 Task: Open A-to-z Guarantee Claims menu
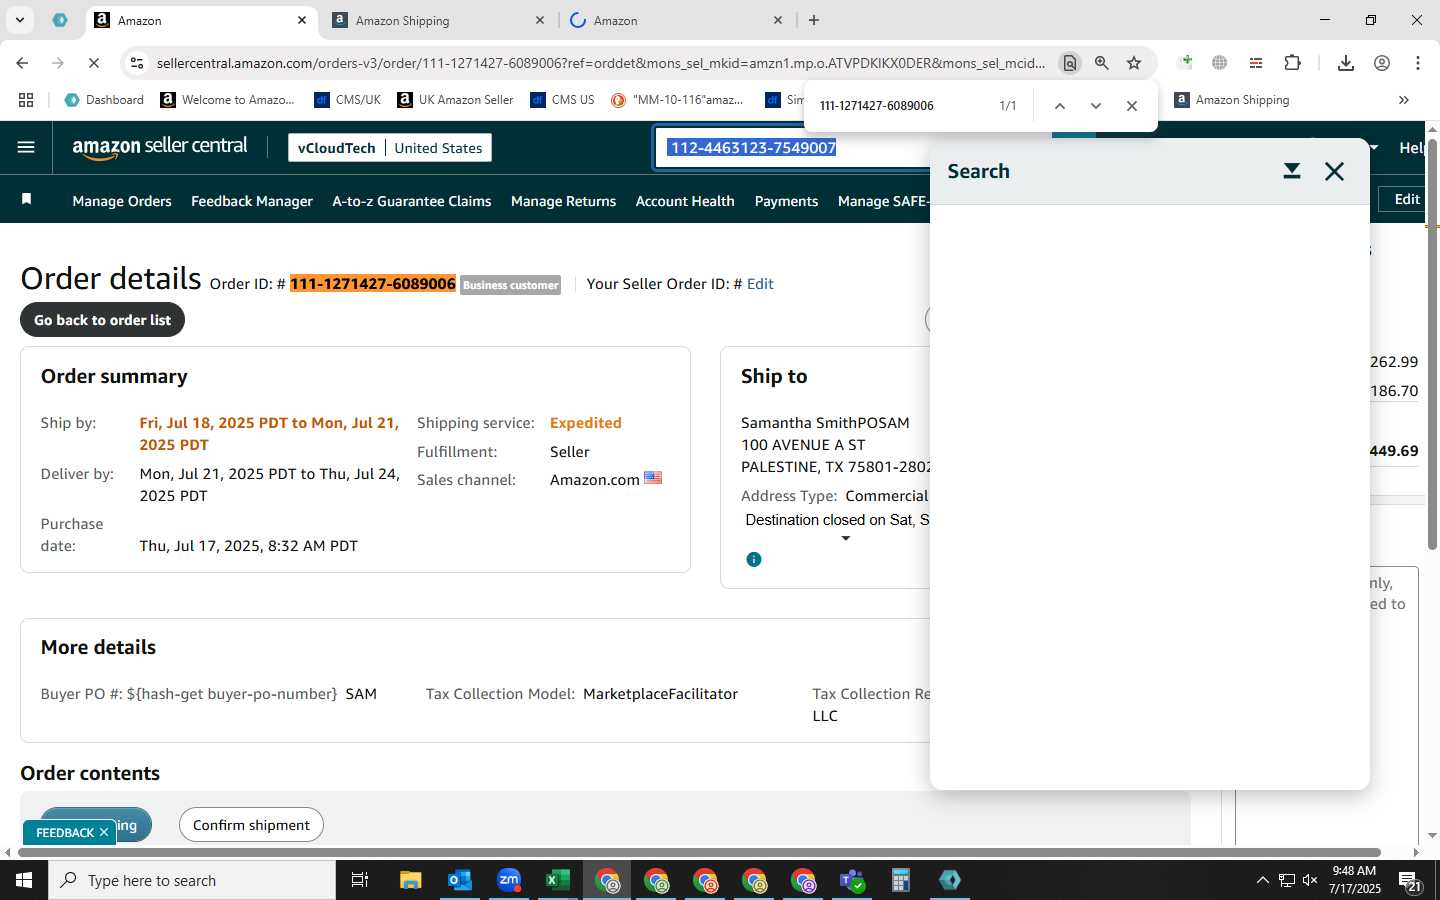point(412,201)
